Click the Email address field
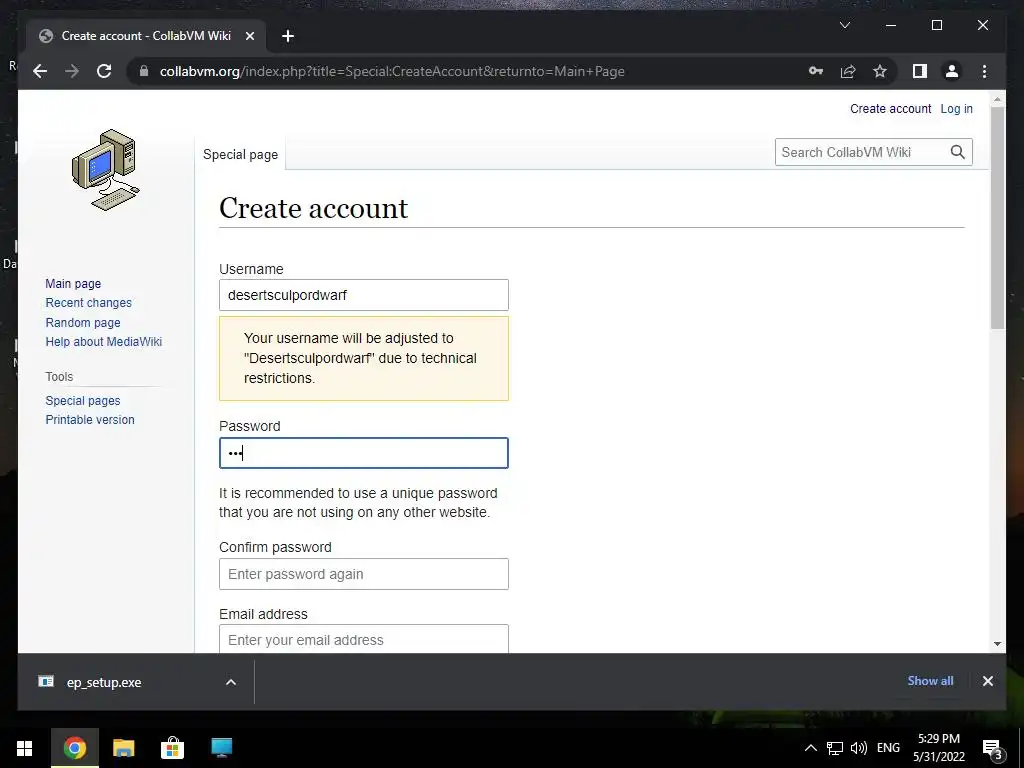 (364, 639)
